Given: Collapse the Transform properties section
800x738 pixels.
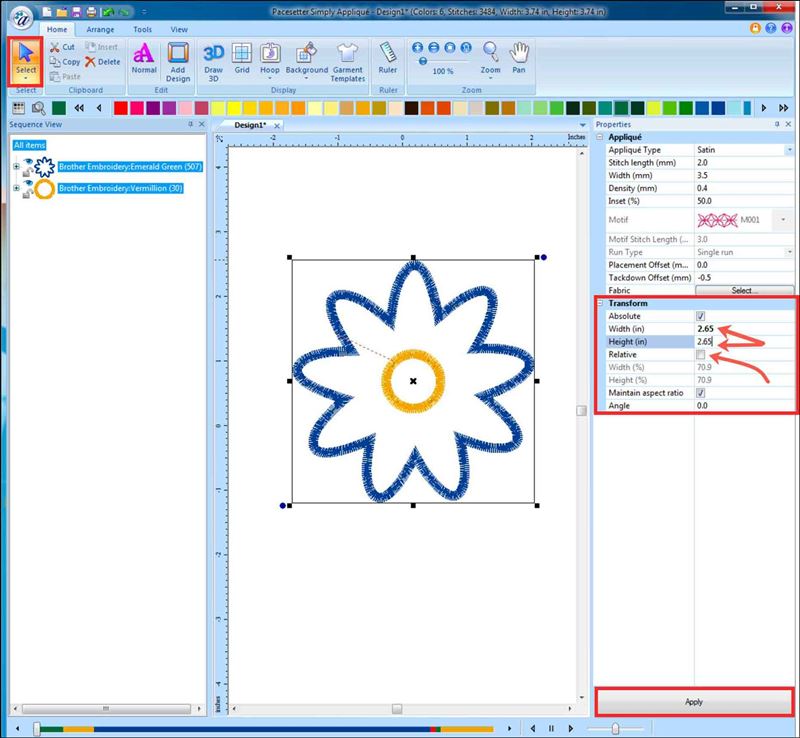Looking at the screenshot, I should click(600, 303).
